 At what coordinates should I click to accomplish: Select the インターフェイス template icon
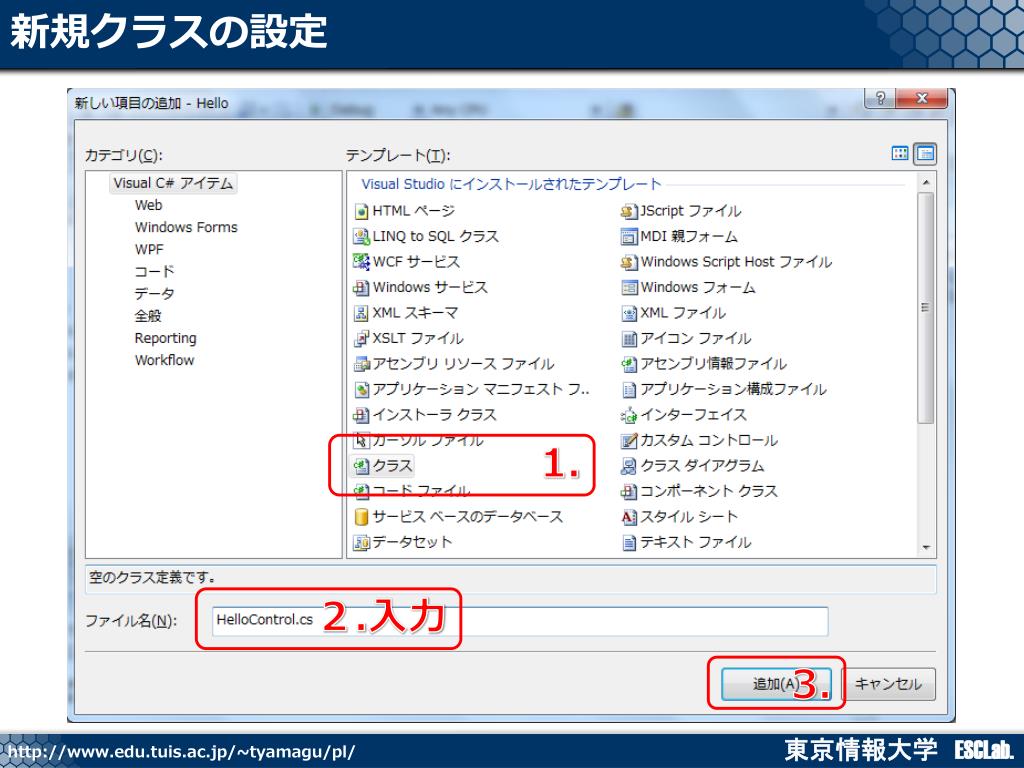tap(629, 415)
